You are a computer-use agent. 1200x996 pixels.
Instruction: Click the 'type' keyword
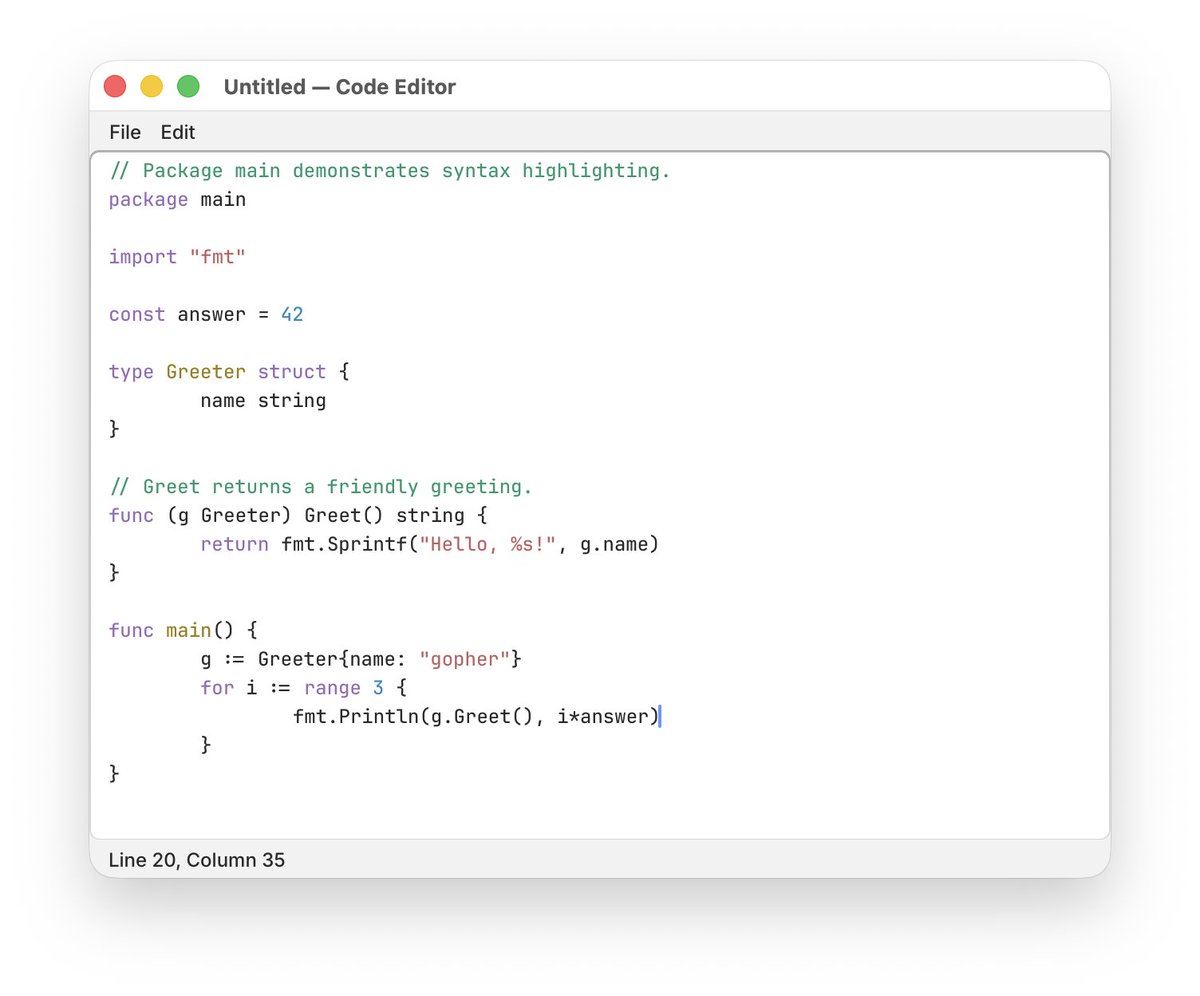click(x=132, y=372)
